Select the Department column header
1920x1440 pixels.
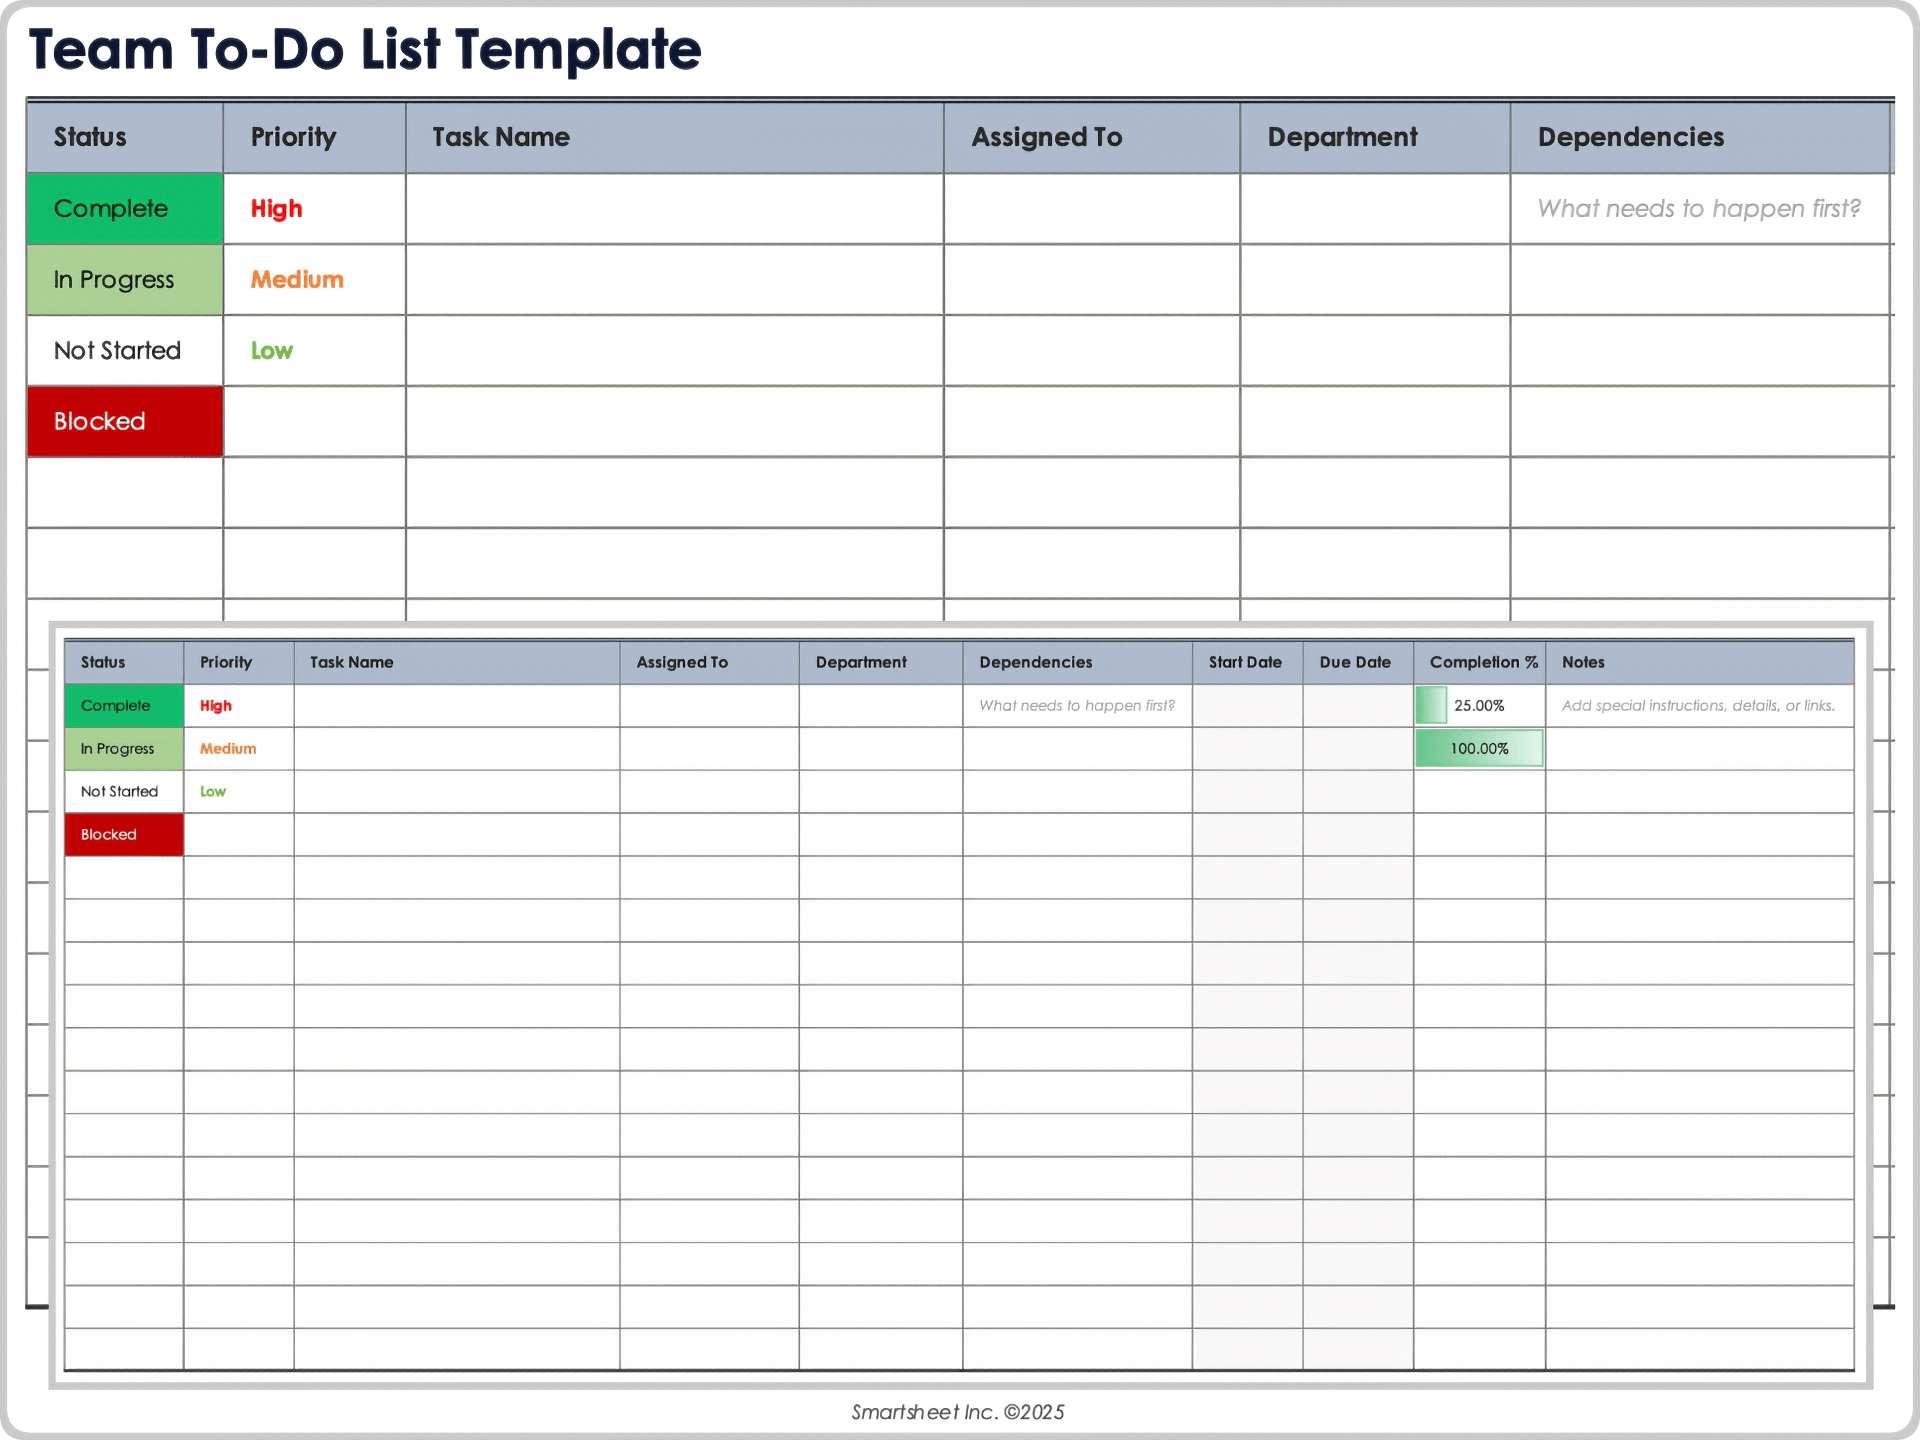coord(1342,137)
